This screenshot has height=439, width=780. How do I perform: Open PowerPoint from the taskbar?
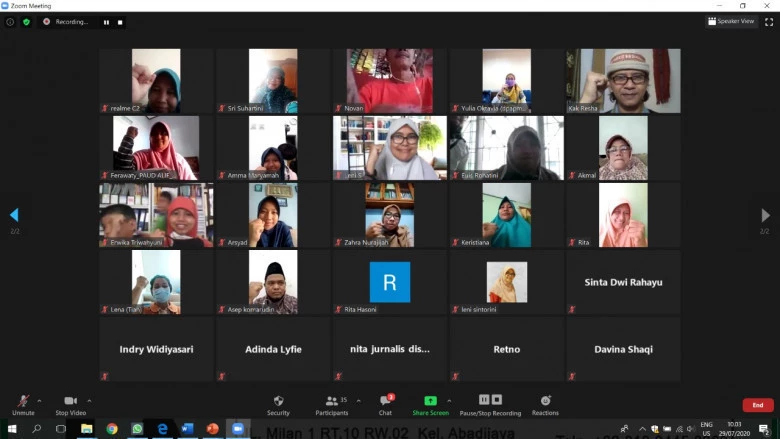coord(213,429)
